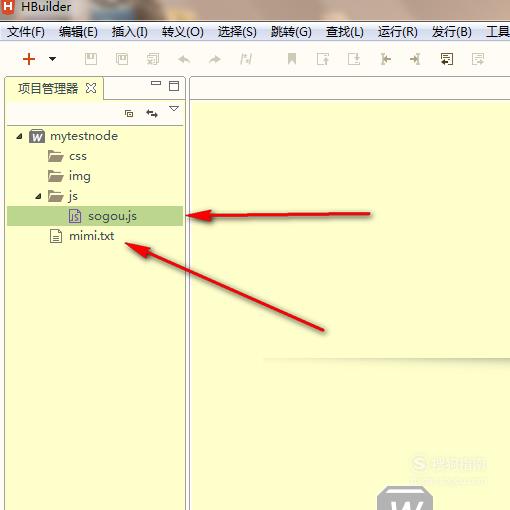Toggle the word wrap toolbar icon
The image size is (510, 510).
447,59
